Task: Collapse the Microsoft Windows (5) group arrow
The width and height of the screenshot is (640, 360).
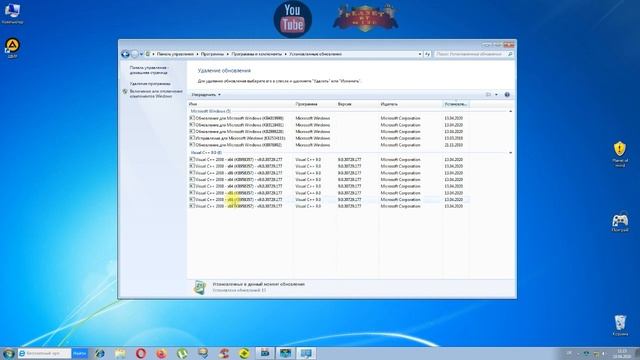Action: coord(510,111)
